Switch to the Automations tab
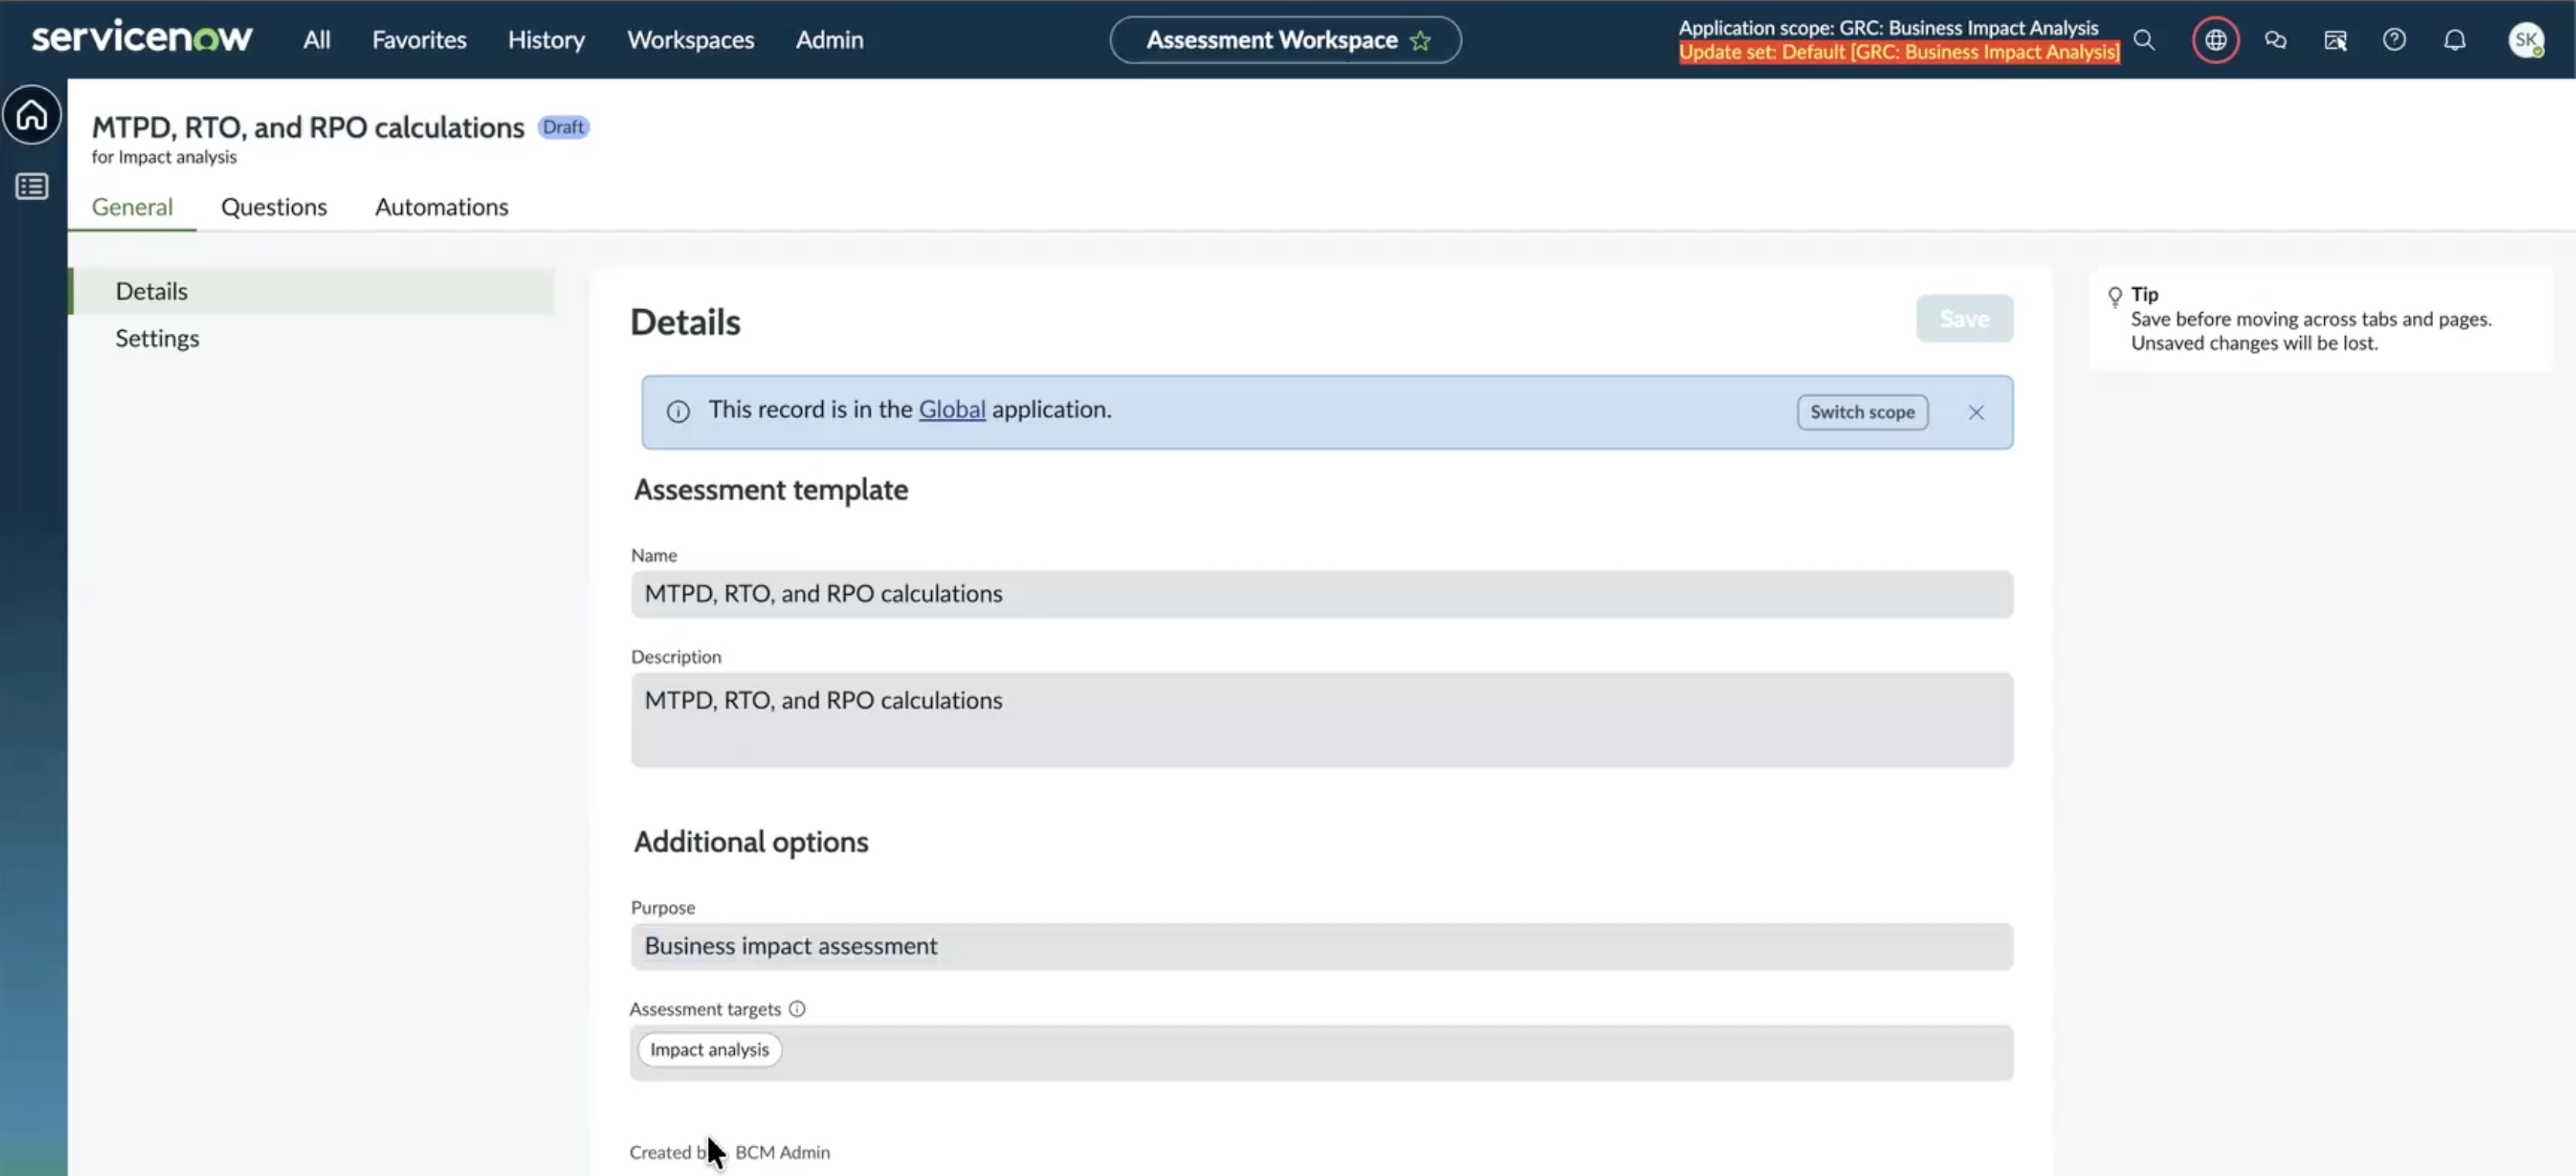Image resolution: width=2576 pixels, height=1176 pixels. (x=442, y=207)
